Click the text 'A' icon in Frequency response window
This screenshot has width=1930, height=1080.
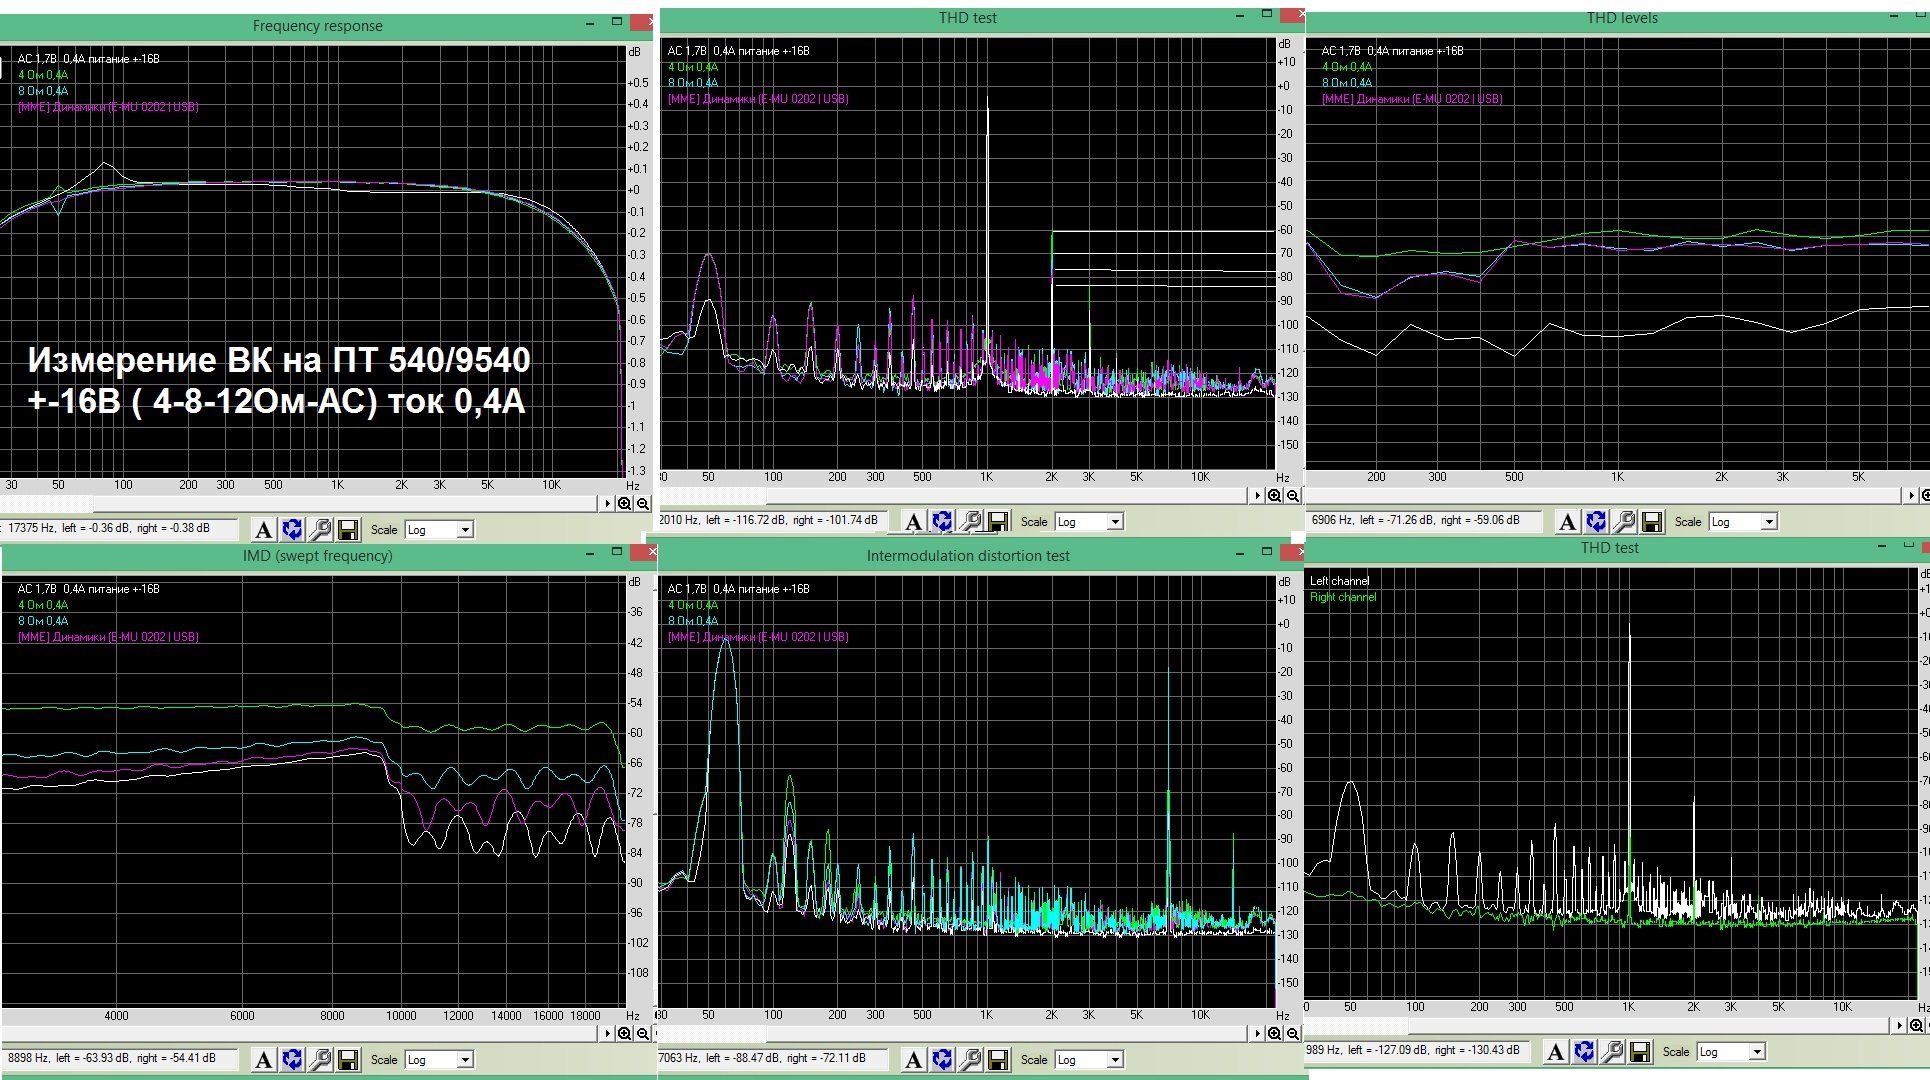click(263, 530)
